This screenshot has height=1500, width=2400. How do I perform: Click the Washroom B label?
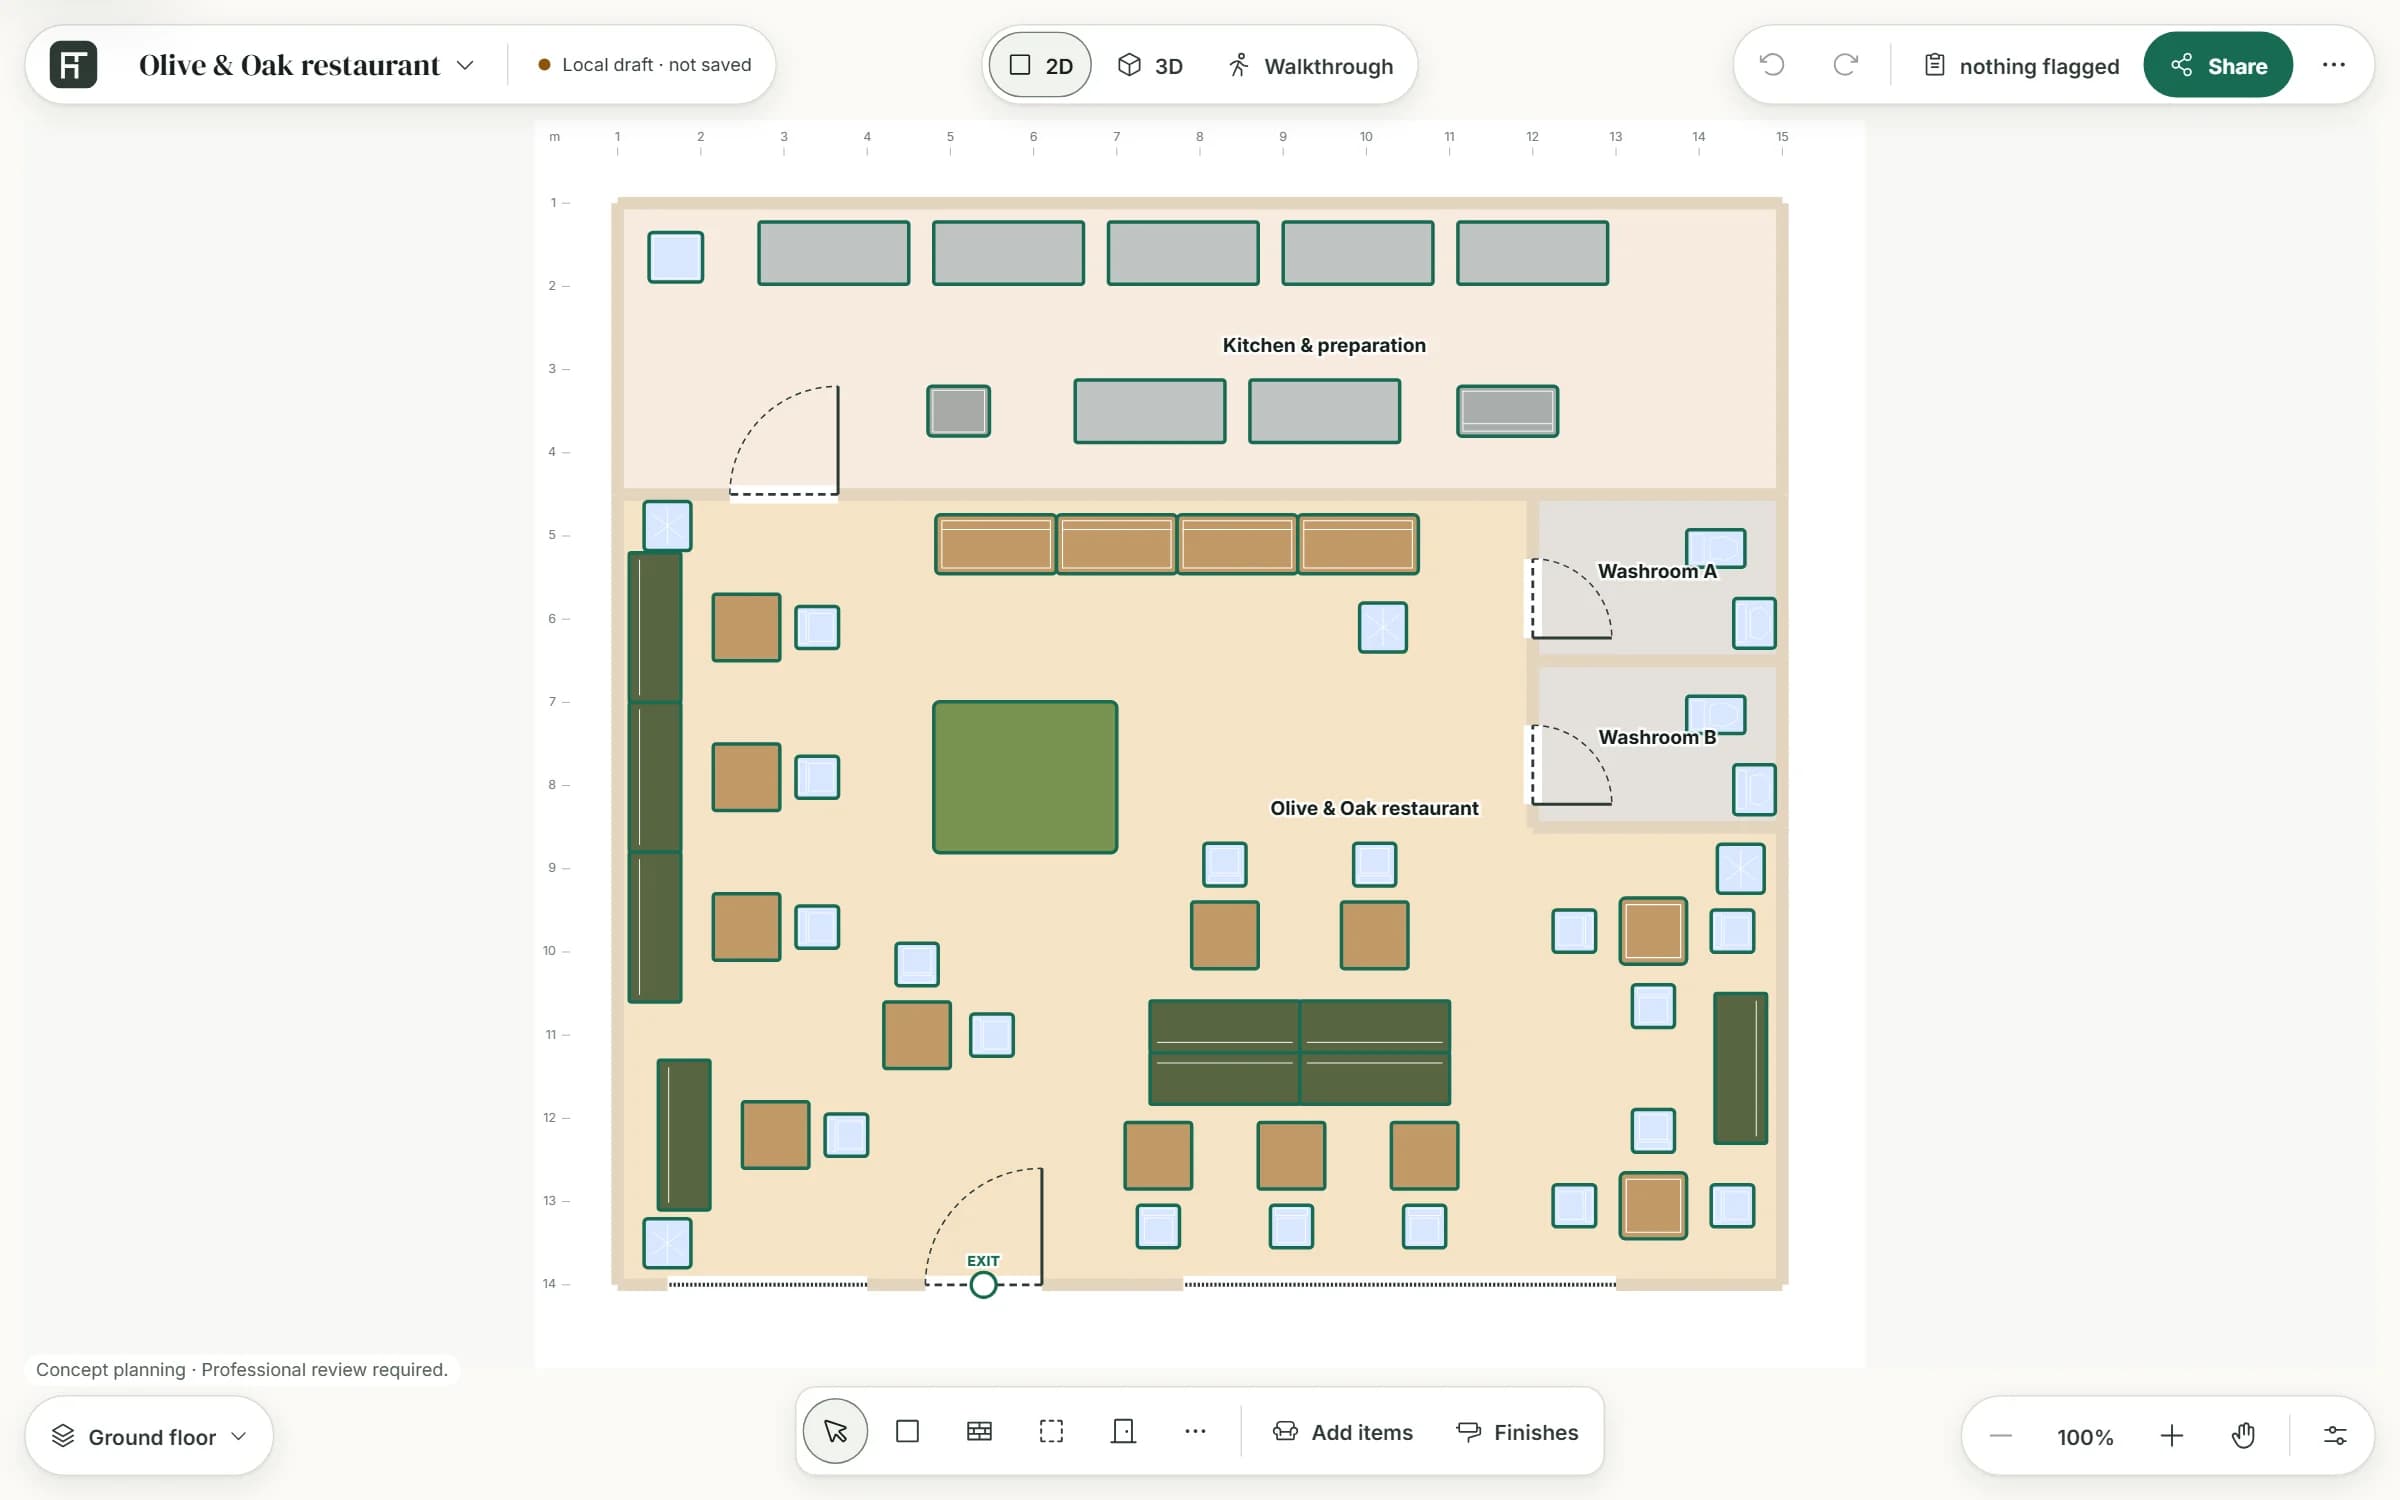click(x=1657, y=737)
